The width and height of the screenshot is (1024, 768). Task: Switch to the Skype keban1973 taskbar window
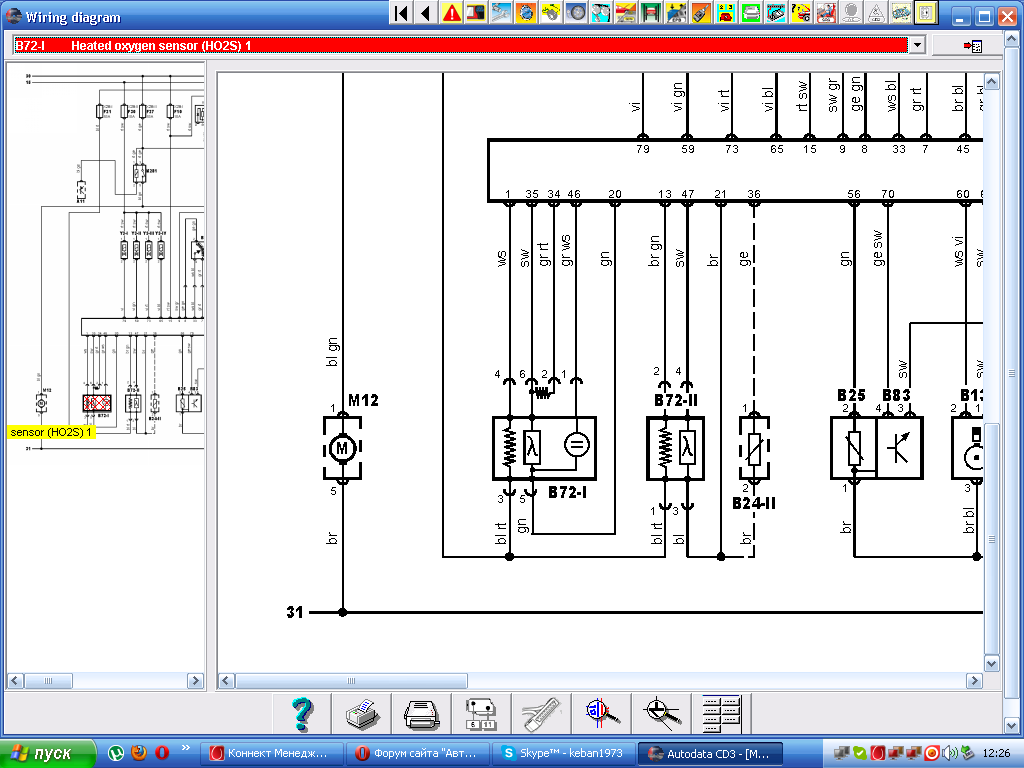coord(562,753)
